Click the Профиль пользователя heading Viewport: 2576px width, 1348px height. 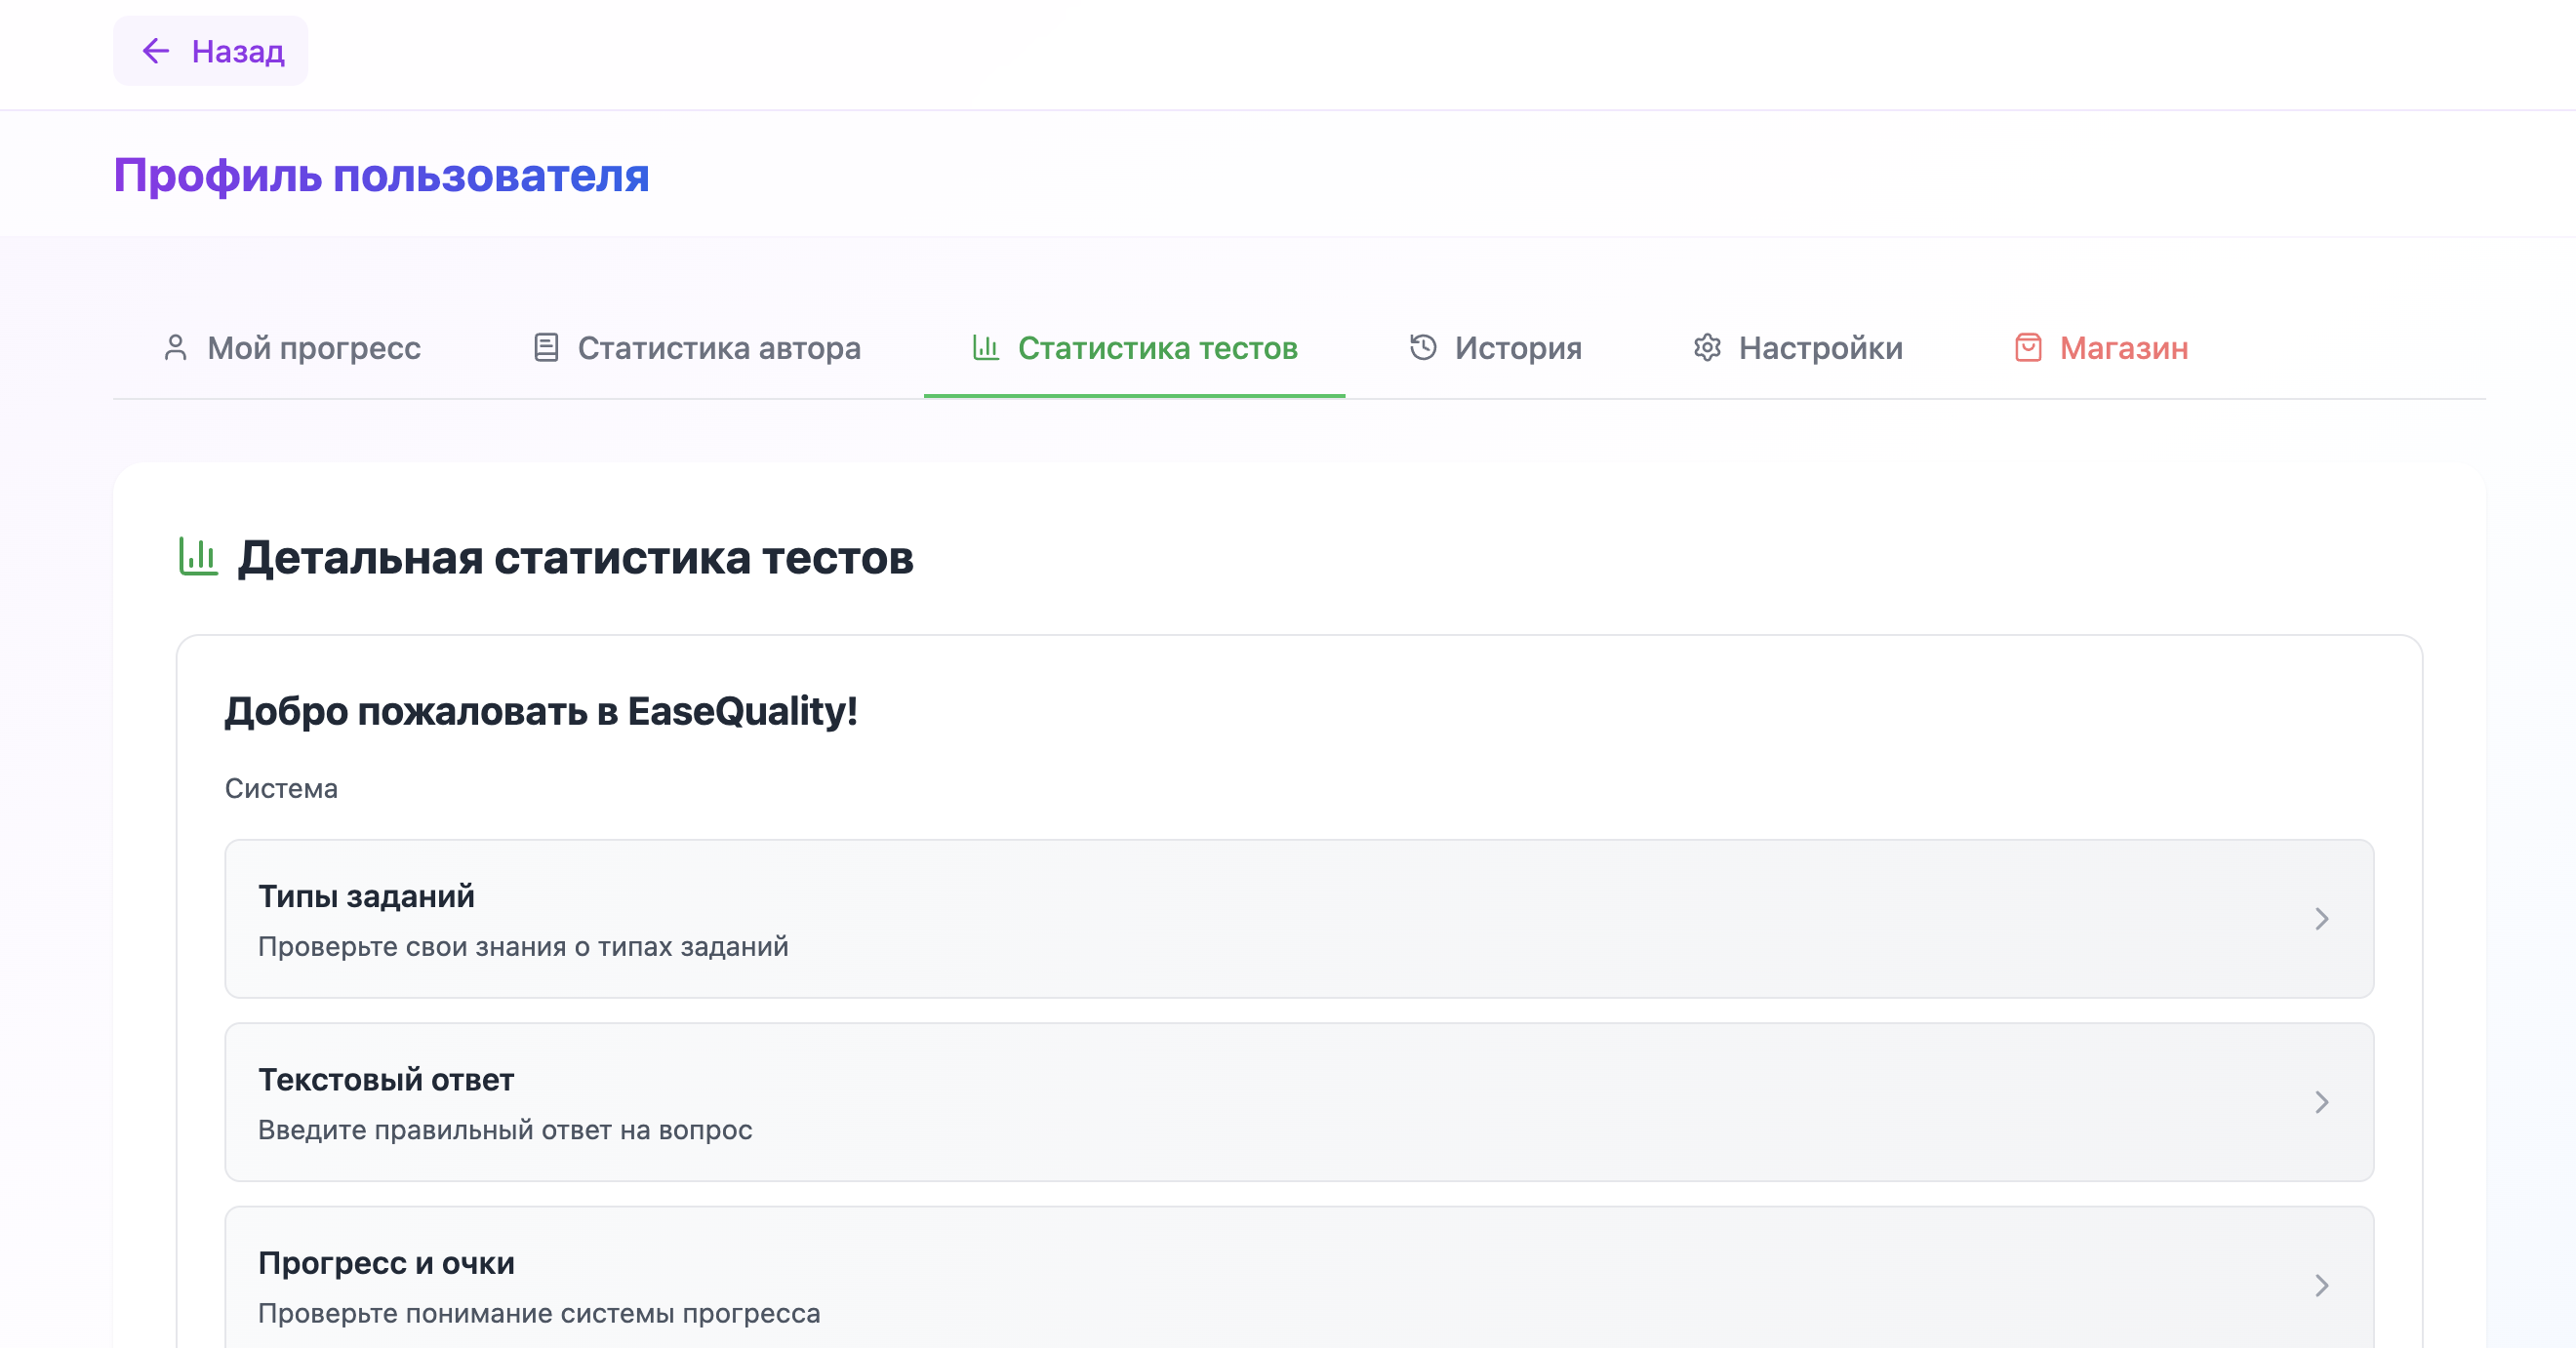[x=381, y=176]
